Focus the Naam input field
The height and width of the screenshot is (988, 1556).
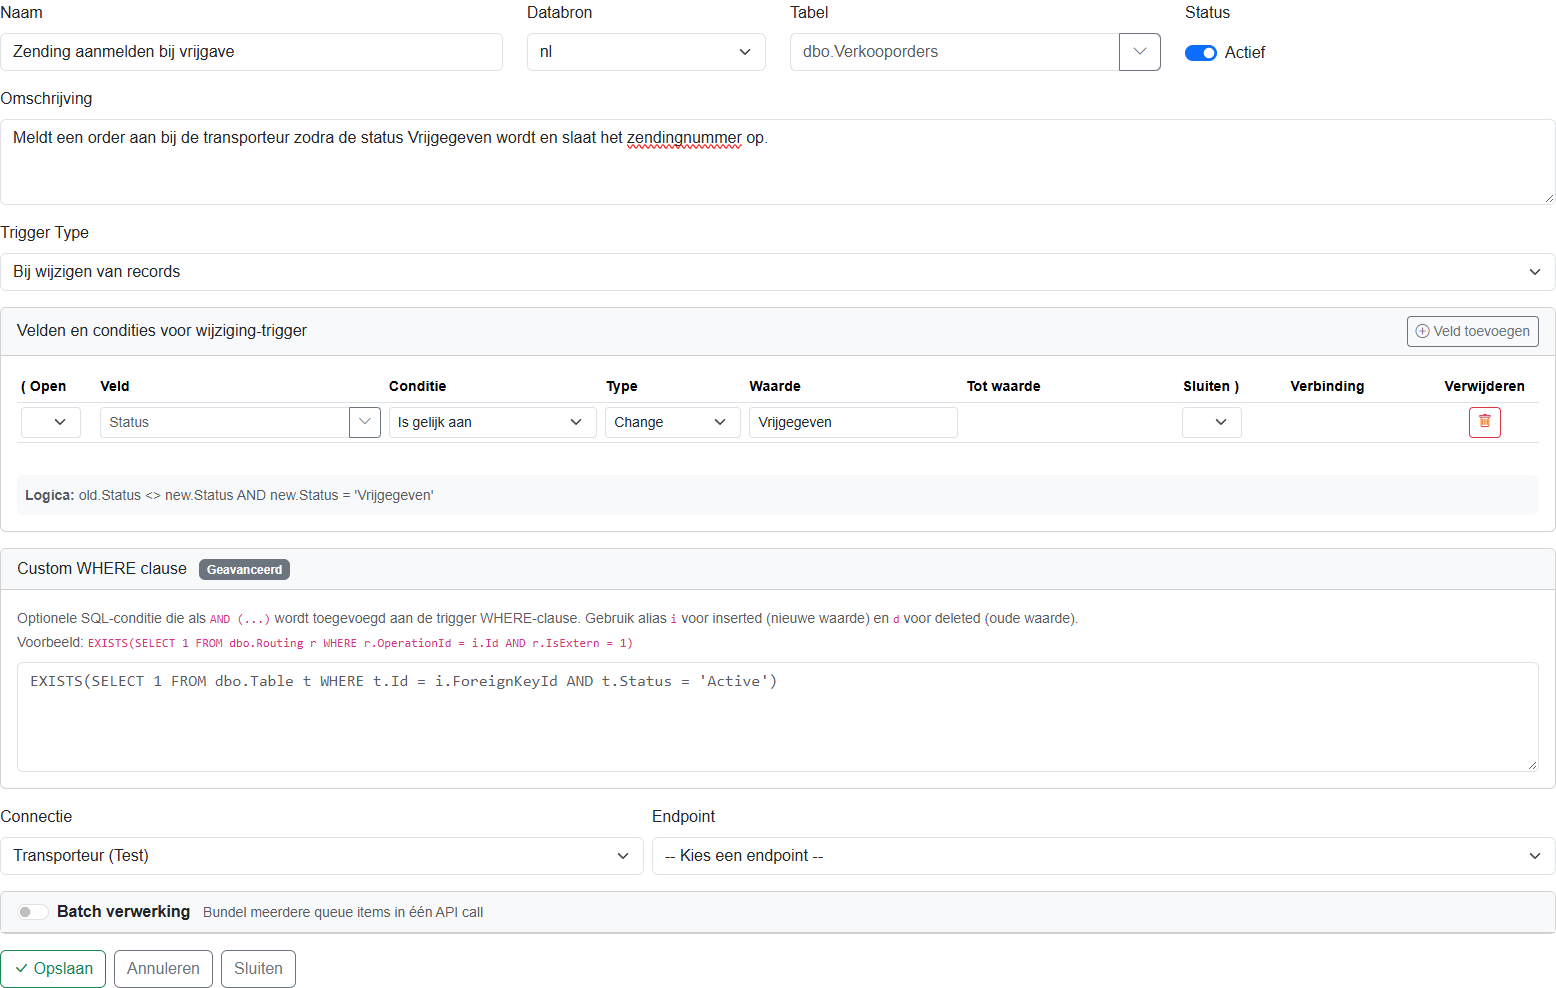tap(251, 52)
